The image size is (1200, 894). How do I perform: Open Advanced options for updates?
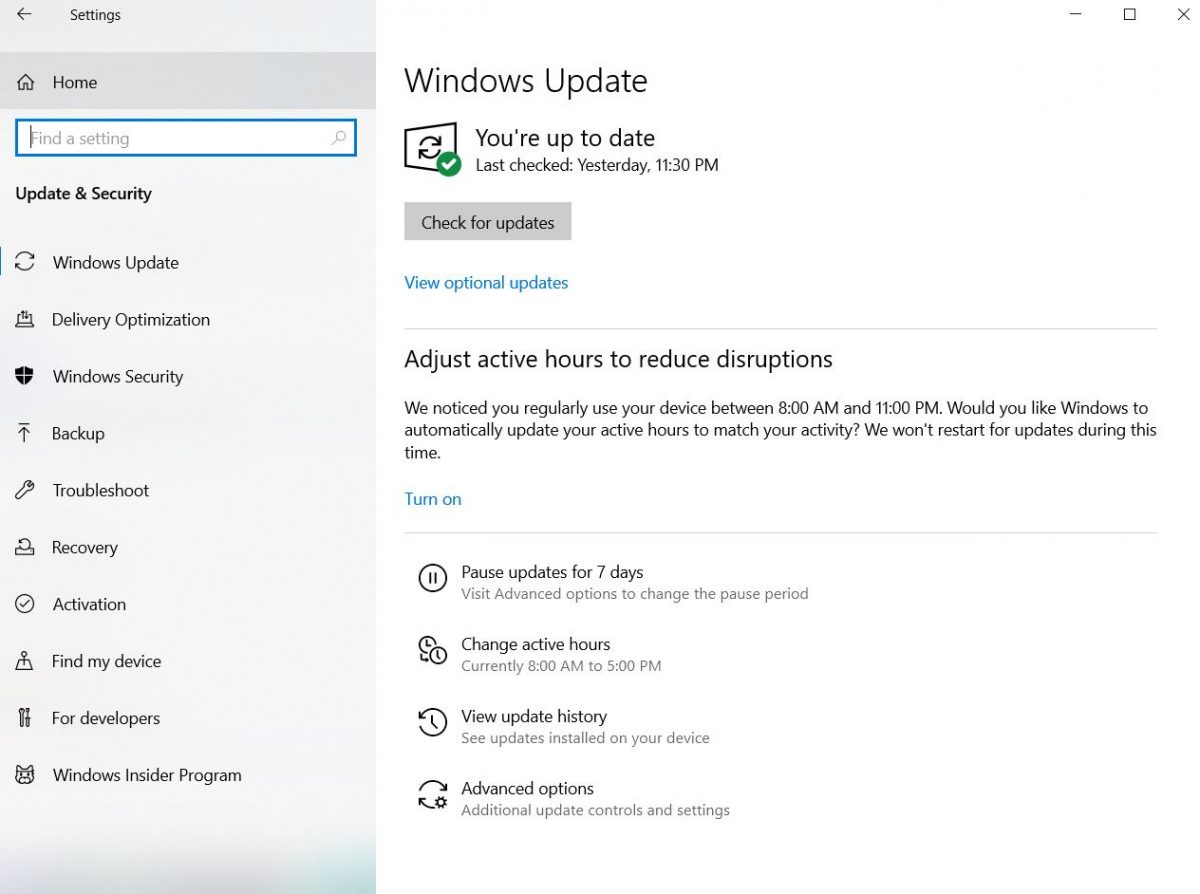click(x=527, y=788)
